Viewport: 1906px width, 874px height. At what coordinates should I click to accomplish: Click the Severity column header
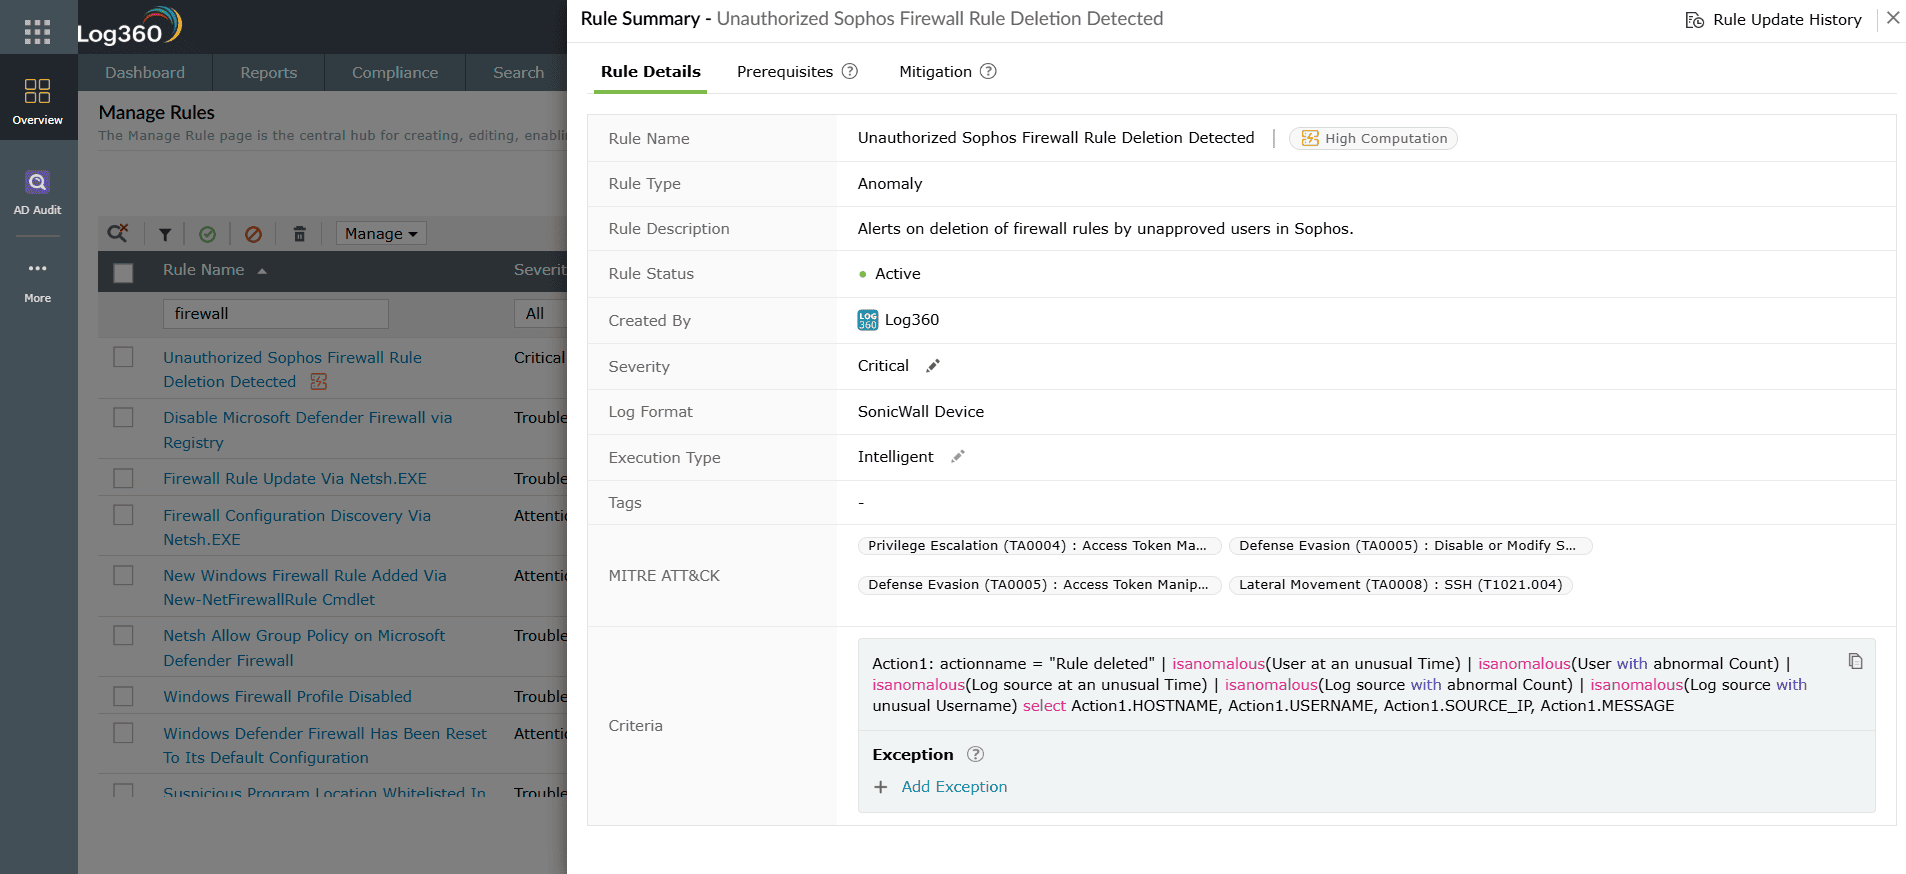(x=540, y=270)
